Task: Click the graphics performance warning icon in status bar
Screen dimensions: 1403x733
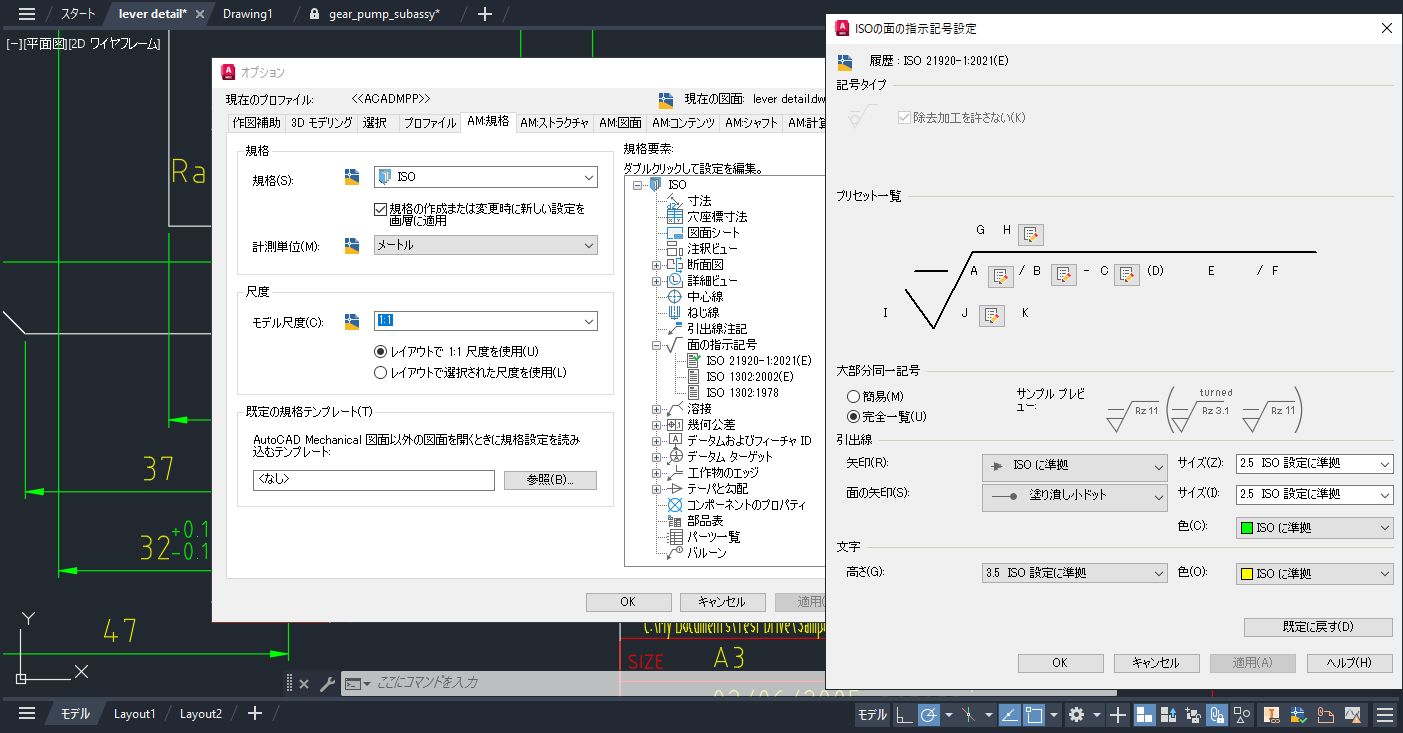Action: (x=1352, y=715)
